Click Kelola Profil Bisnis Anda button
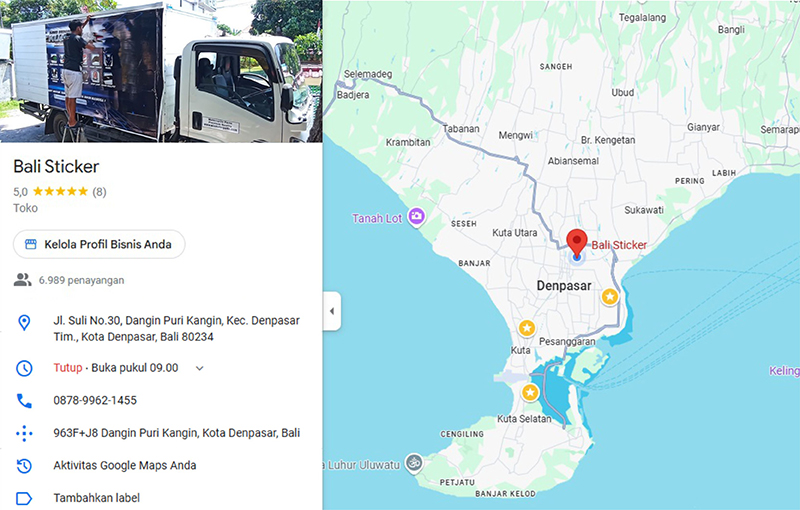 click(99, 244)
